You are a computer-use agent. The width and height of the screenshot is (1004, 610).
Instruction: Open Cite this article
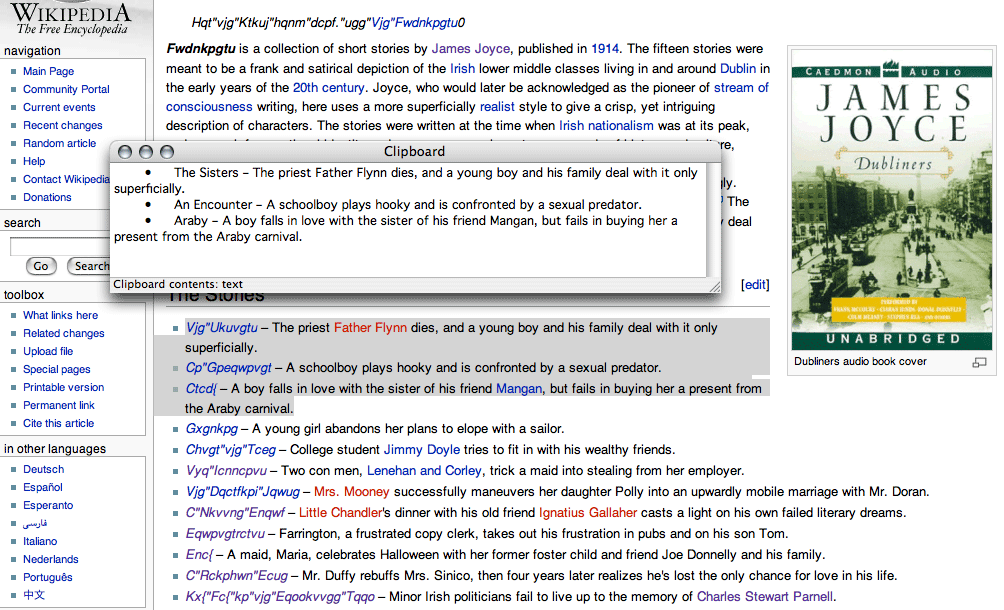58,422
